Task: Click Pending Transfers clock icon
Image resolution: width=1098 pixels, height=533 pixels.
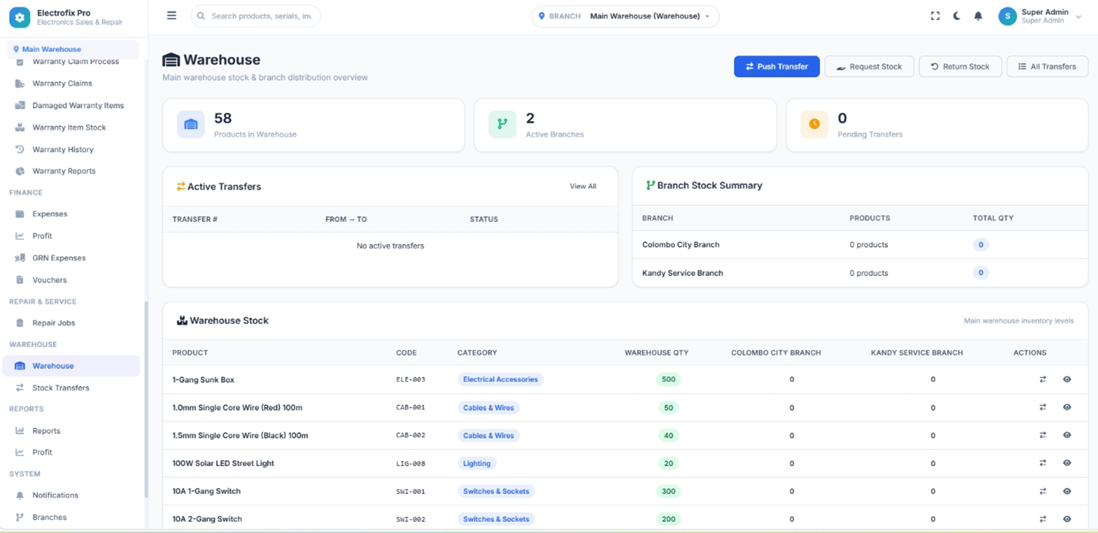Action: tap(814, 124)
